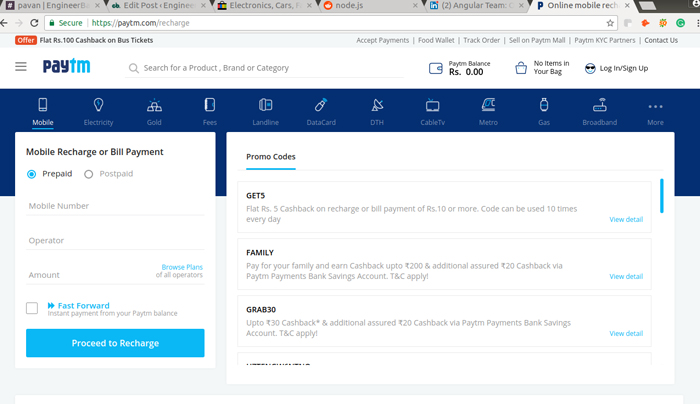The image size is (700, 404).
Task: Open Accept Payments link
Action: pyautogui.click(x=383, y=40)
